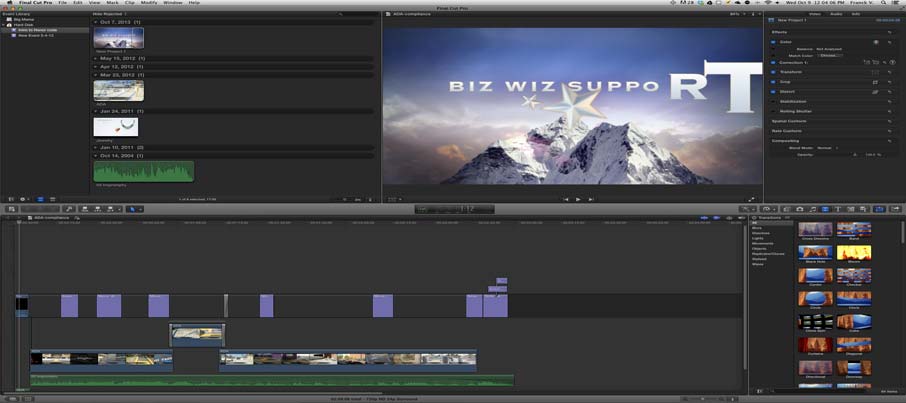Open the Photos browser camera icon

tap(800, 209)
